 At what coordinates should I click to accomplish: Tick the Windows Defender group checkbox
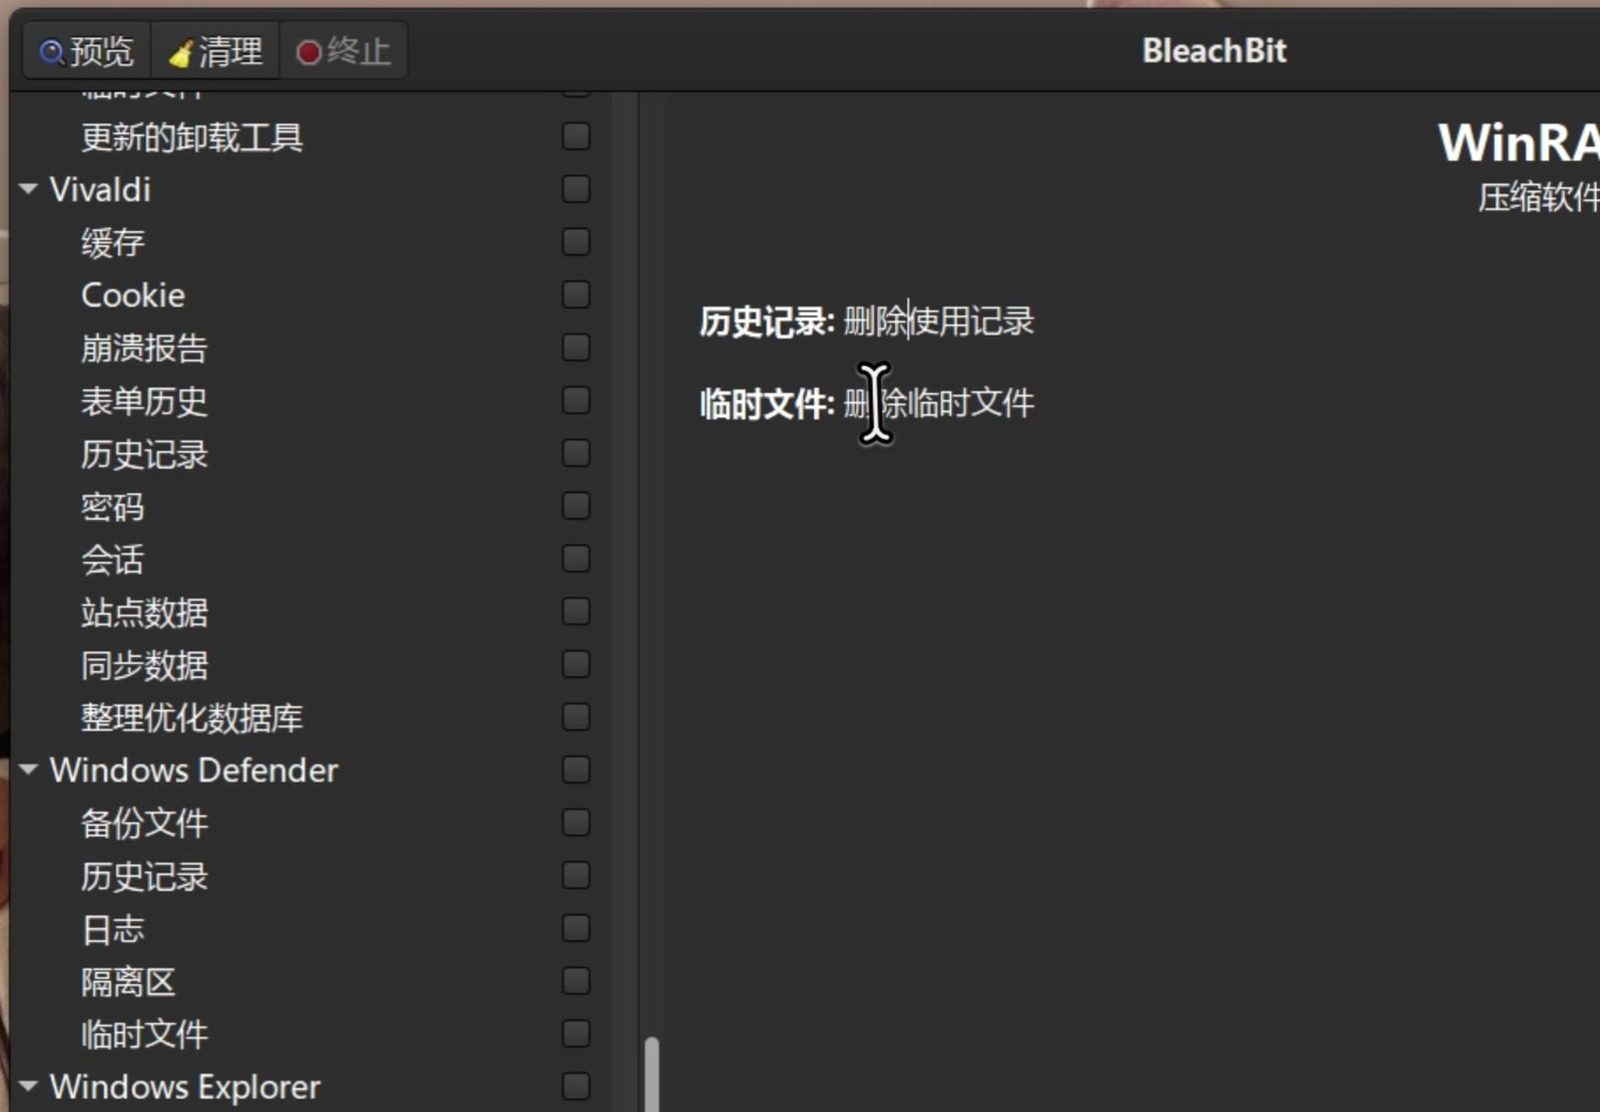576,769
